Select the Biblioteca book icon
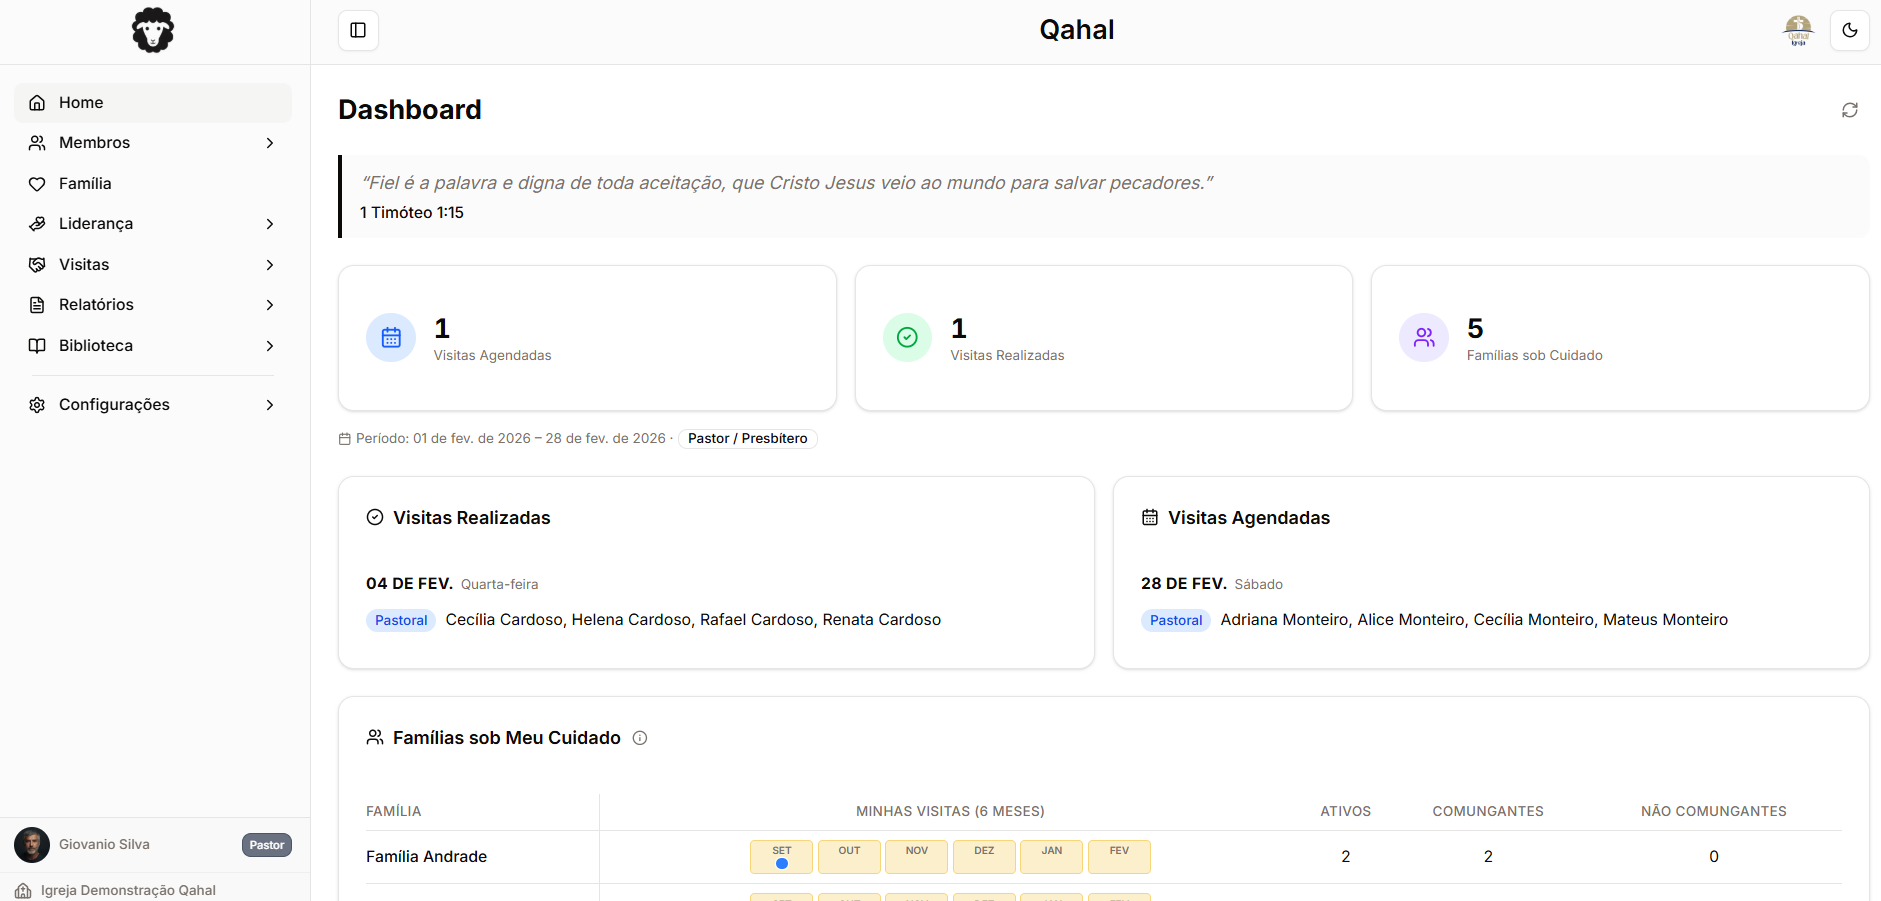 (36, 345)
